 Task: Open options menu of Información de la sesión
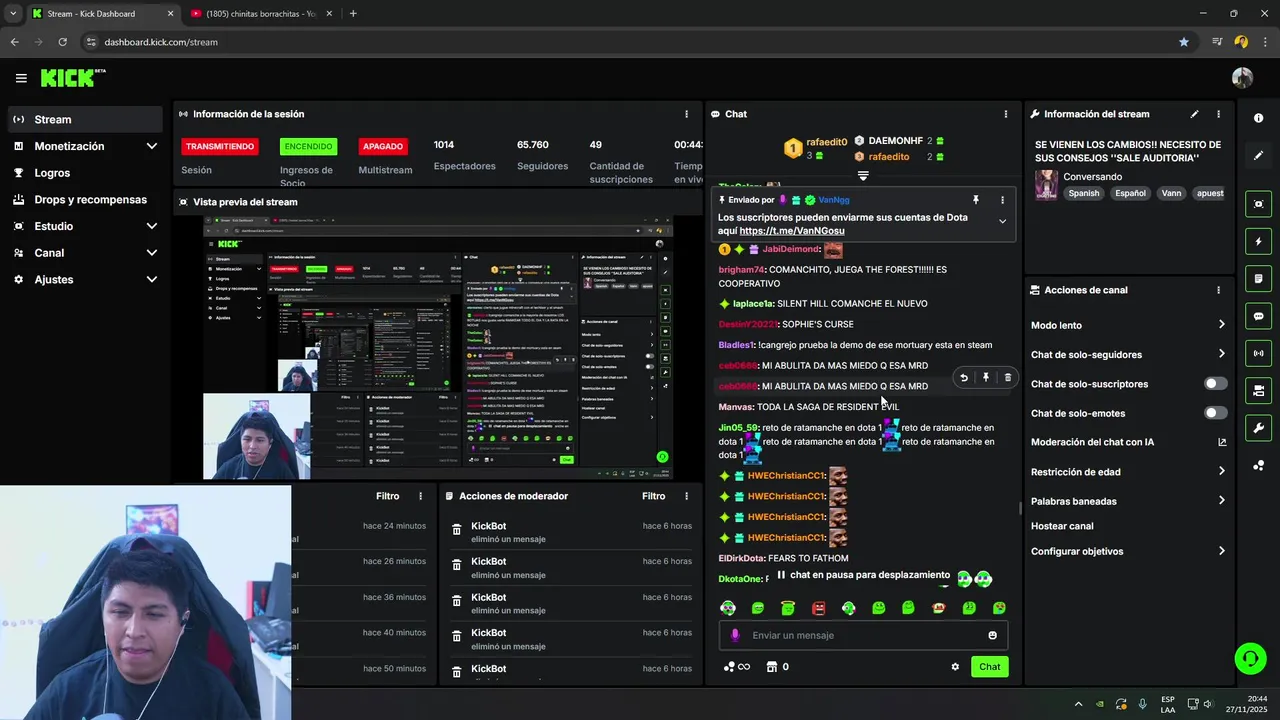(686, 114)
